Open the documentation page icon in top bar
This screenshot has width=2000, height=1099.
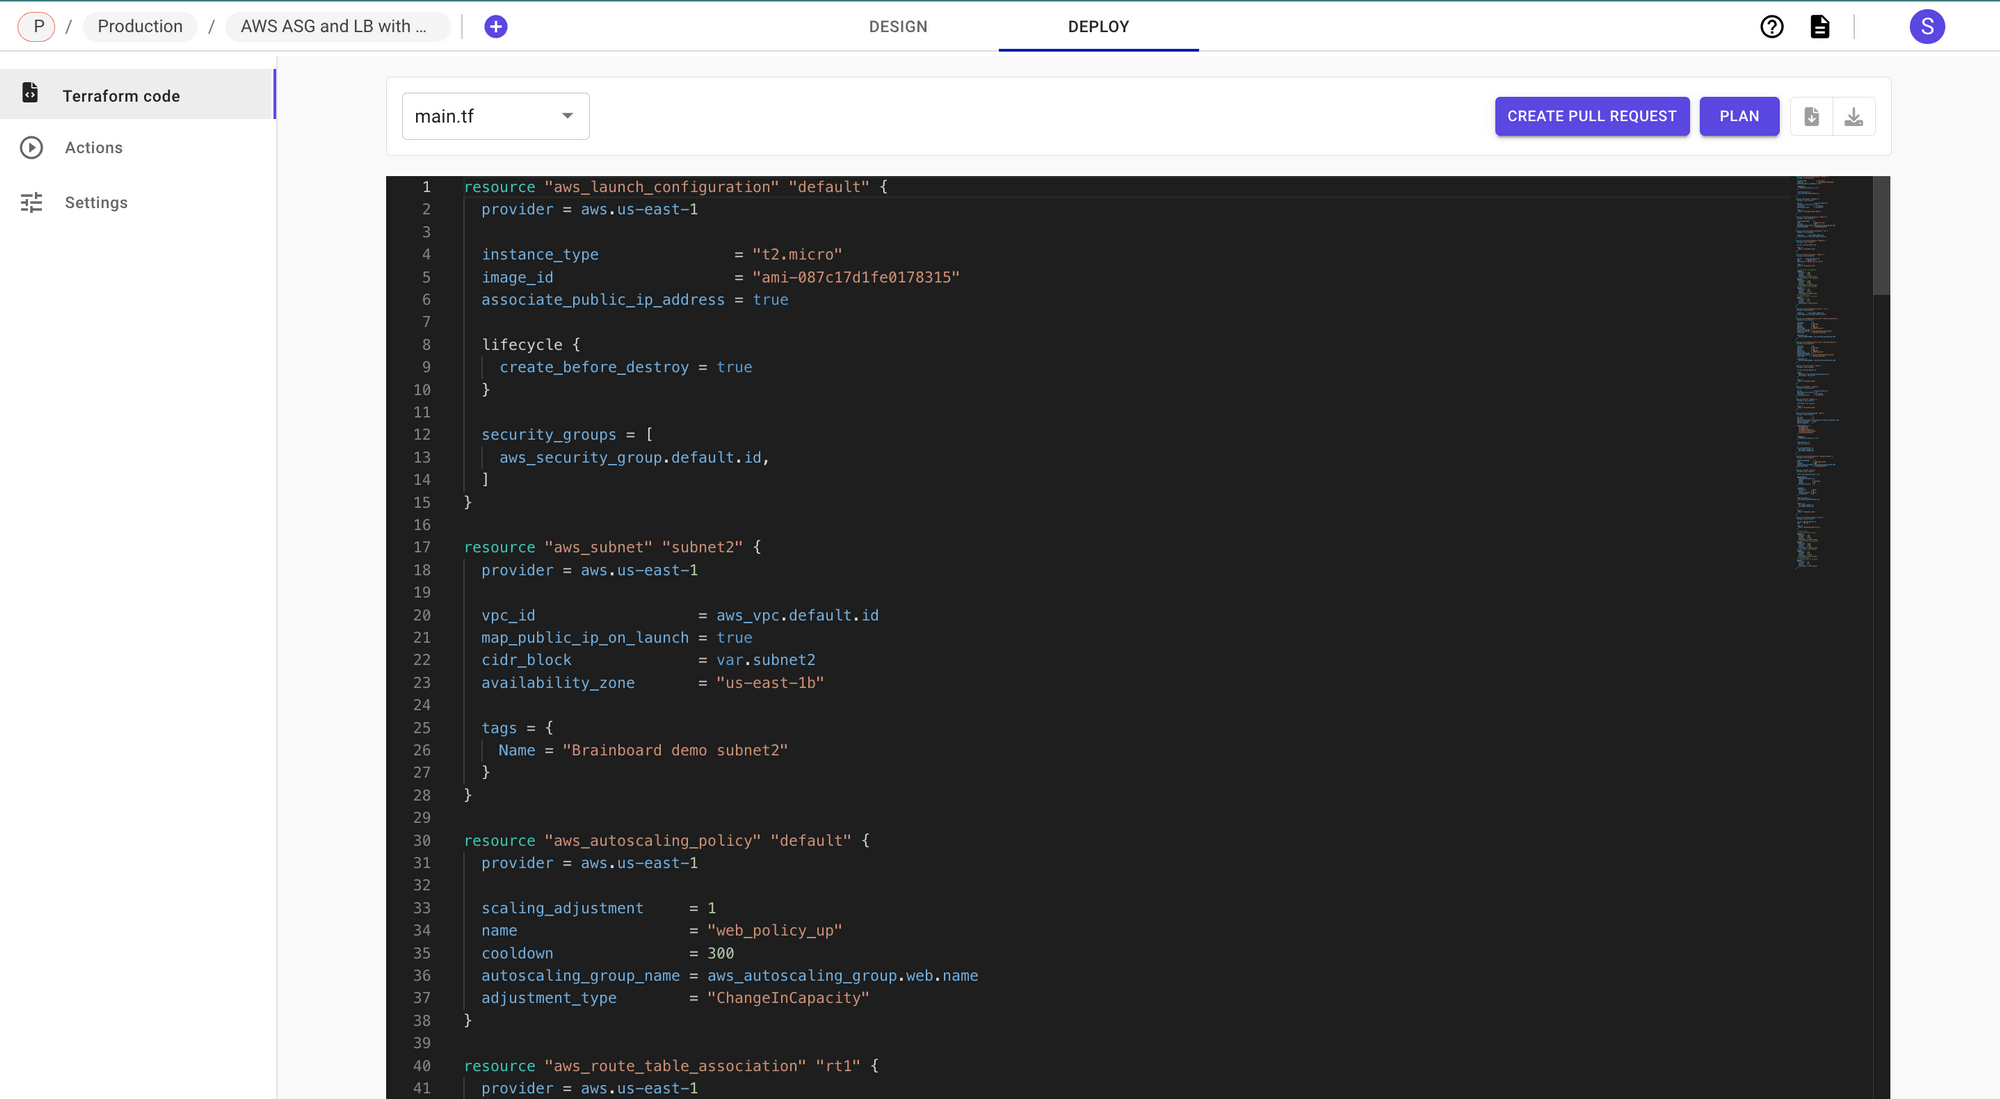click(1820, 27)
